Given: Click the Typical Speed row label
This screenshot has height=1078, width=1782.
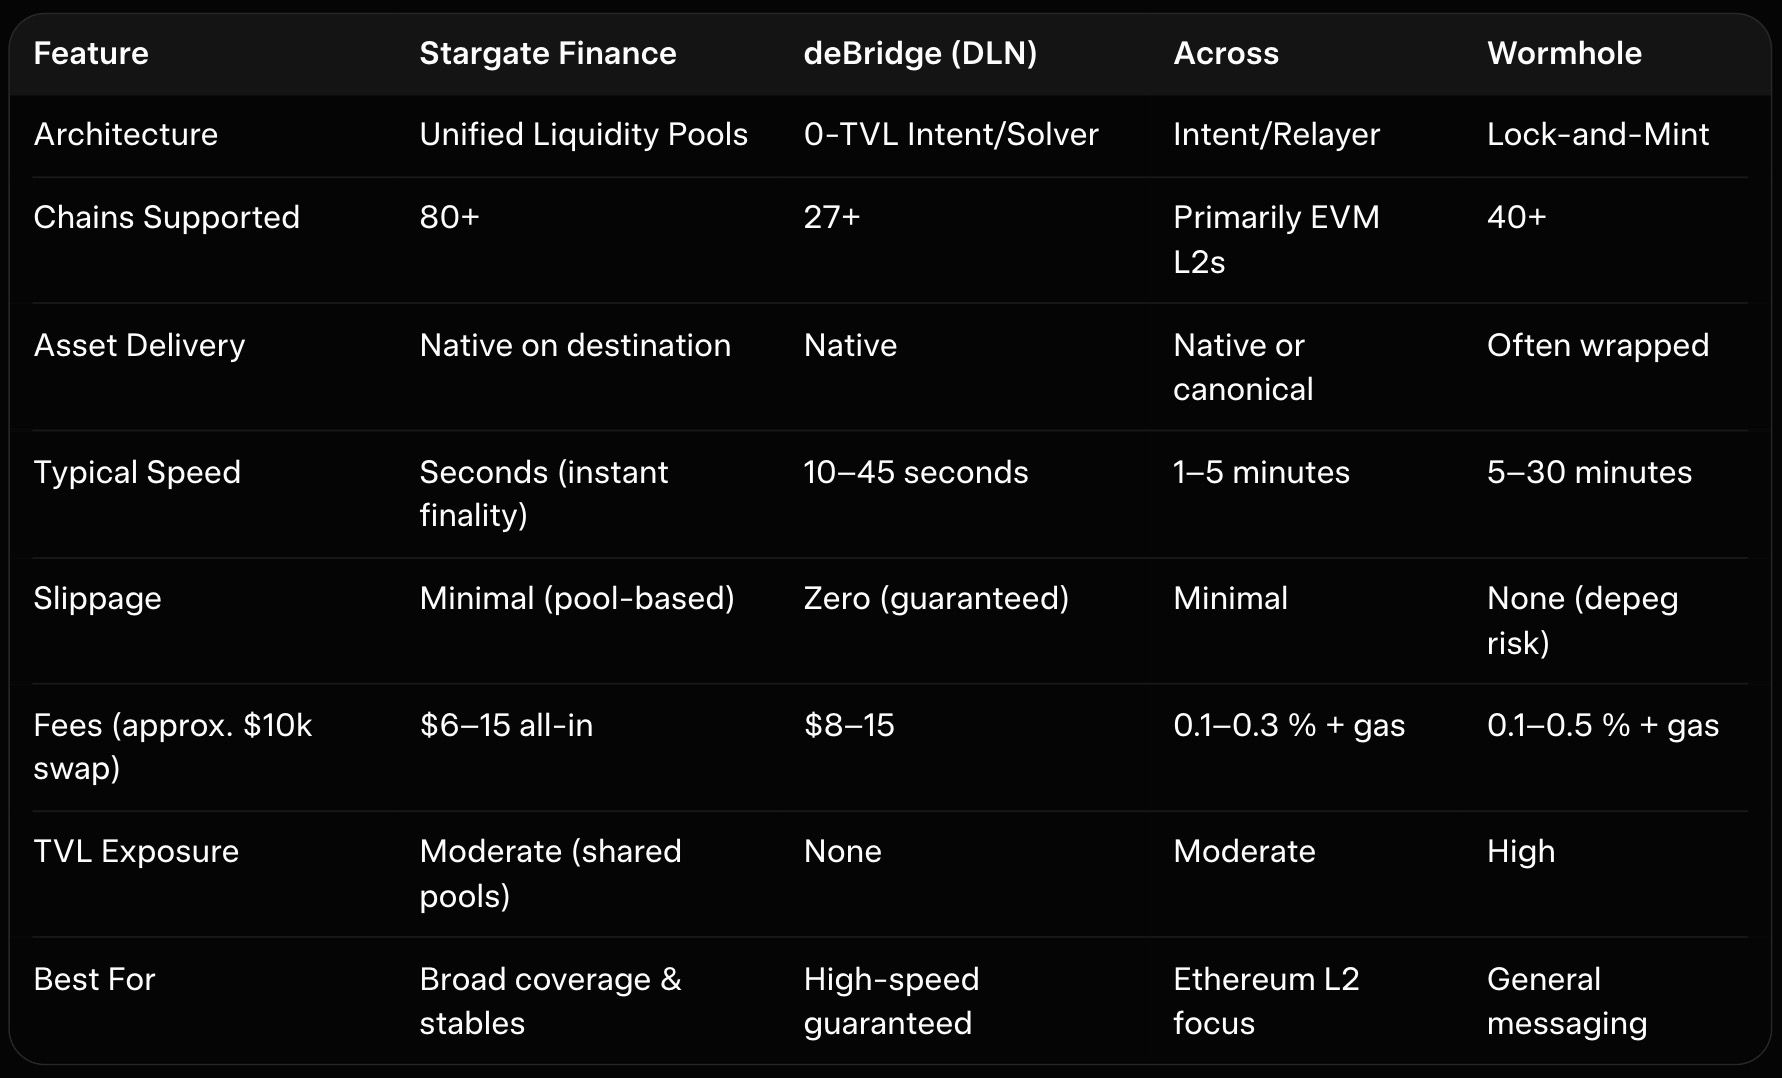Looking at the screenshot, I should click(x=137, y=472).
